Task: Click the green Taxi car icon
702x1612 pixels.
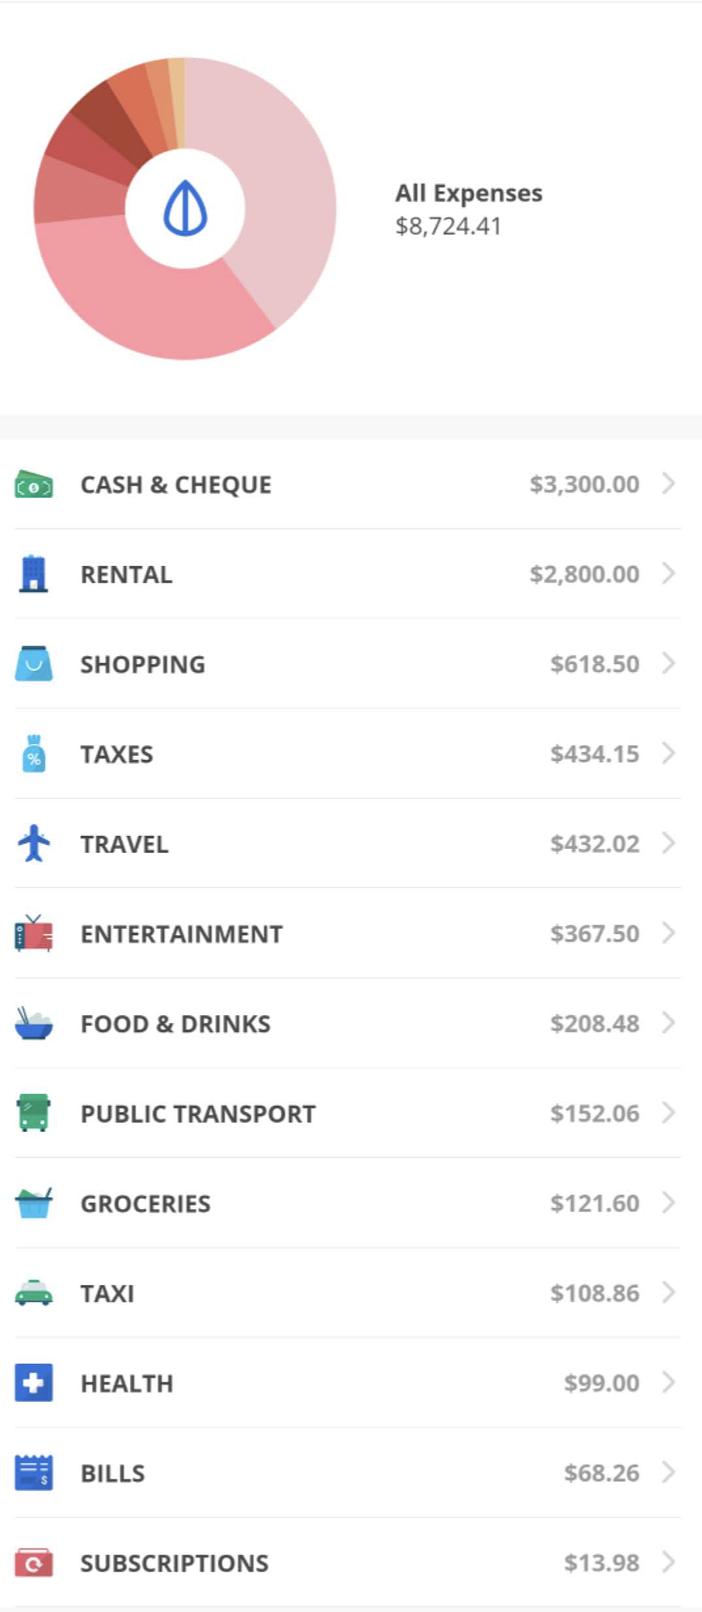Action: tap(33, 1293)
